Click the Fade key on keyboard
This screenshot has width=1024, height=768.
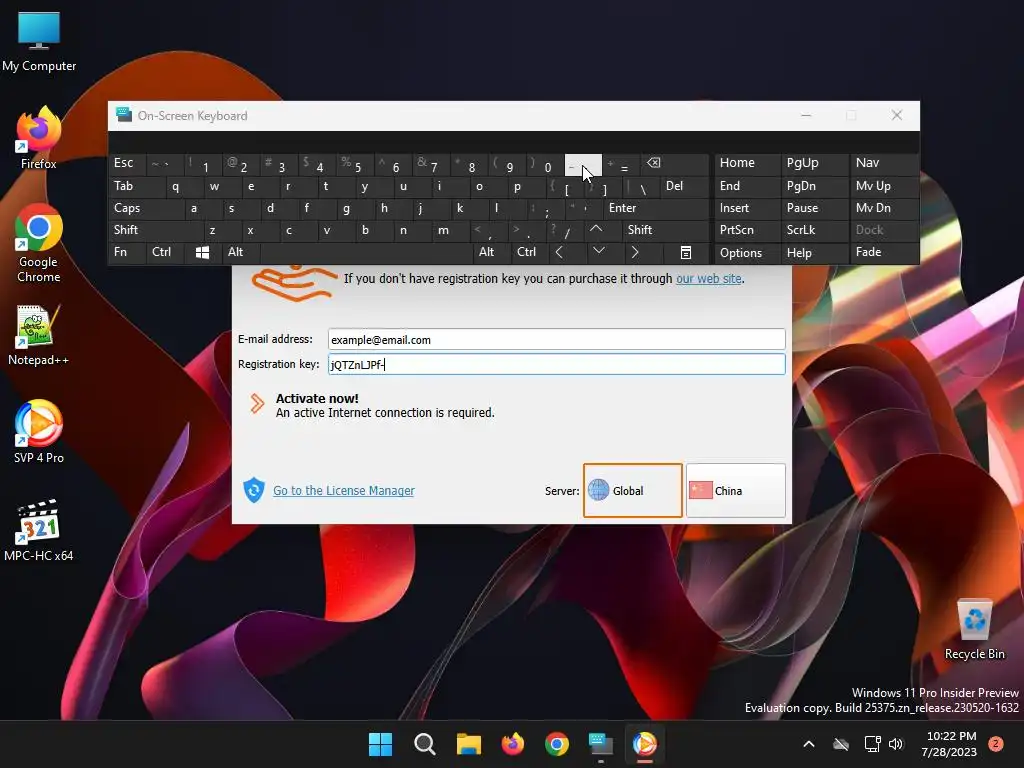point(884,252)
